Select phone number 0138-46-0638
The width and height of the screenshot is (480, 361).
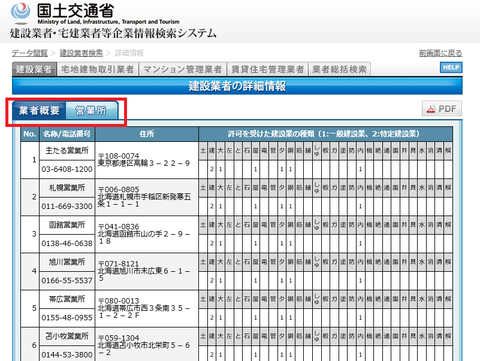tap(67, 243)
